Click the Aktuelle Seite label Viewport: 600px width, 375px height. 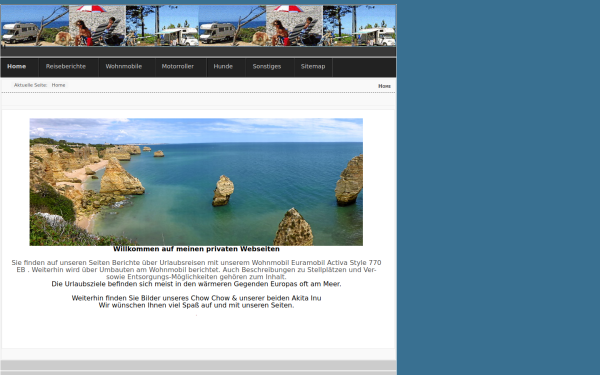pos(30,85)
